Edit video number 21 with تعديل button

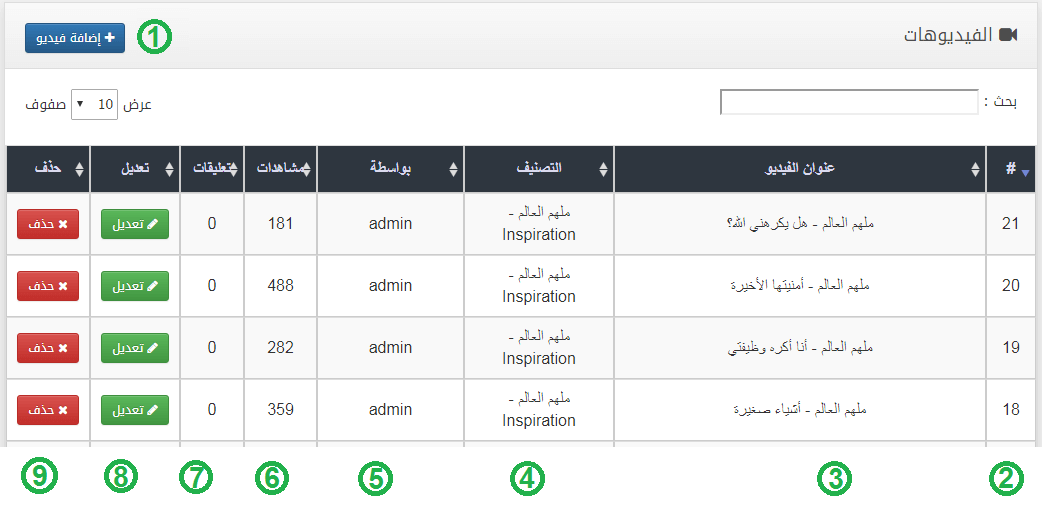(135, 224)
